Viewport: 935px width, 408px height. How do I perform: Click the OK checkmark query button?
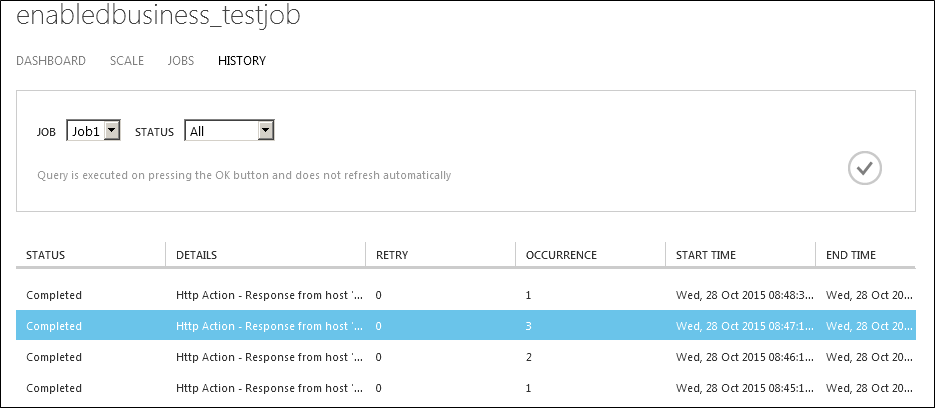point(865,169)
